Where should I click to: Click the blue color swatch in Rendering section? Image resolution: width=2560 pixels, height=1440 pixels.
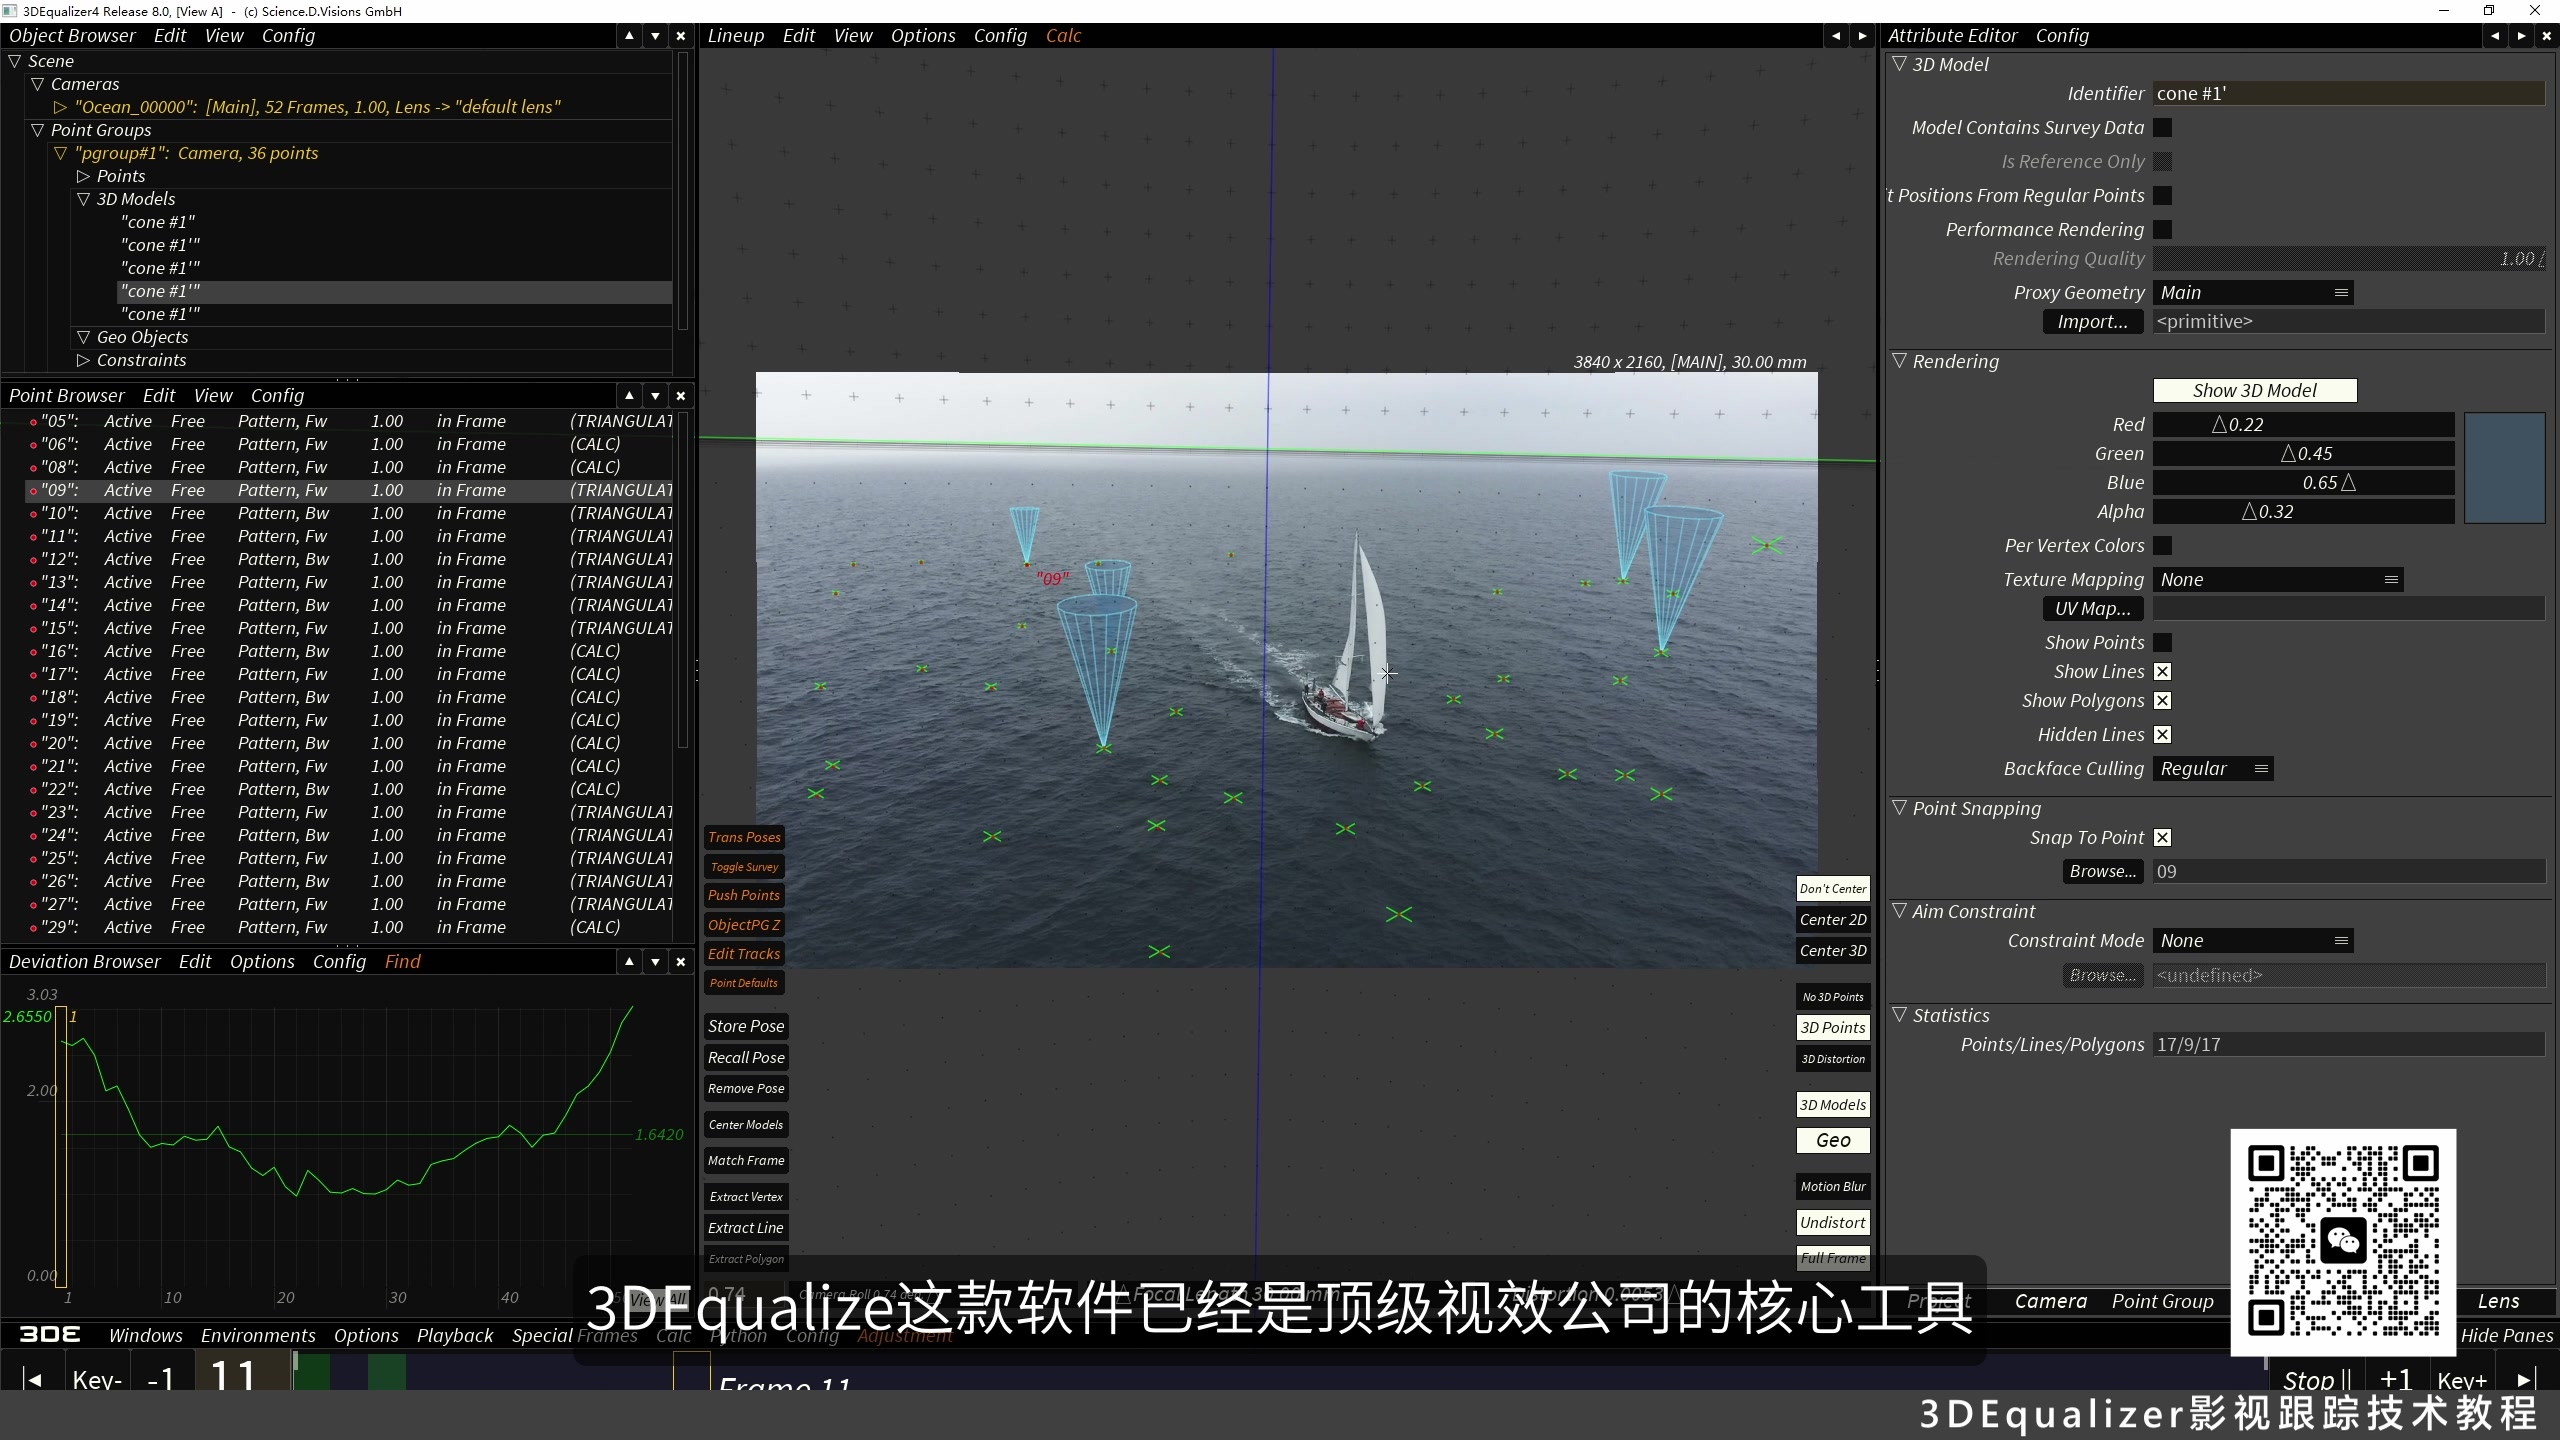(2506, 468)
